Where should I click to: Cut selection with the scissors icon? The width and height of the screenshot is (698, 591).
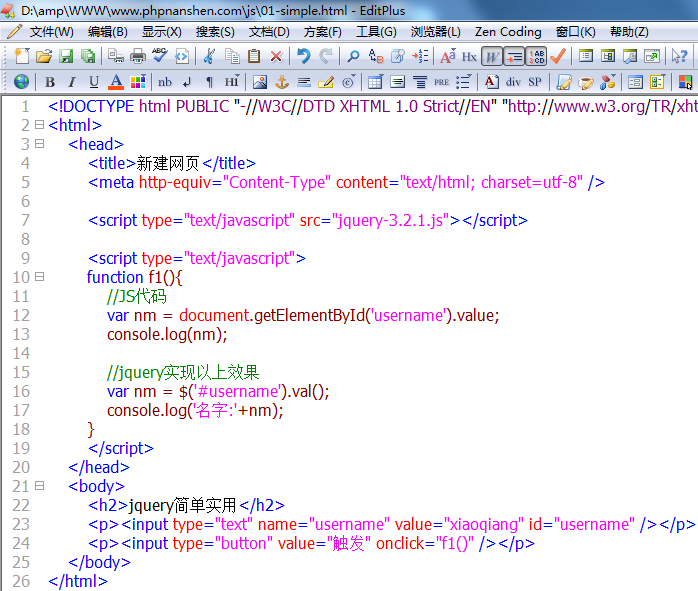[x=209, y=57]
